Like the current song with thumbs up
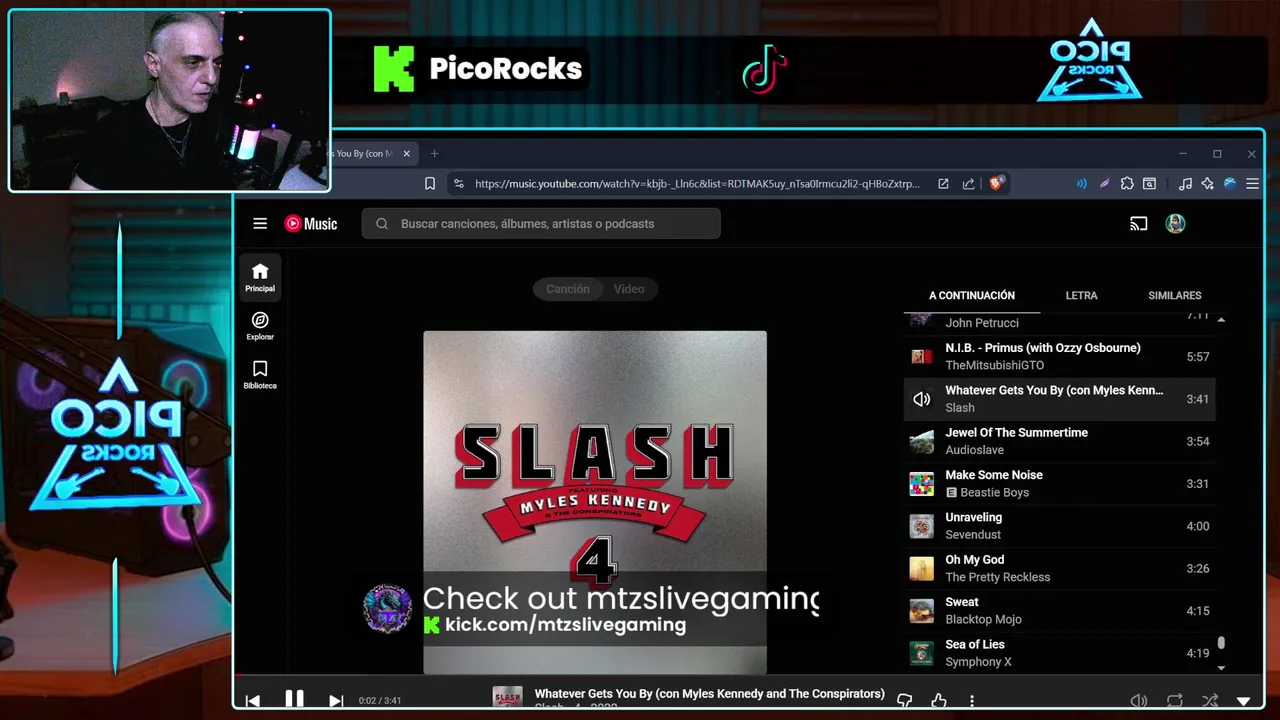 tap(938, 701)
